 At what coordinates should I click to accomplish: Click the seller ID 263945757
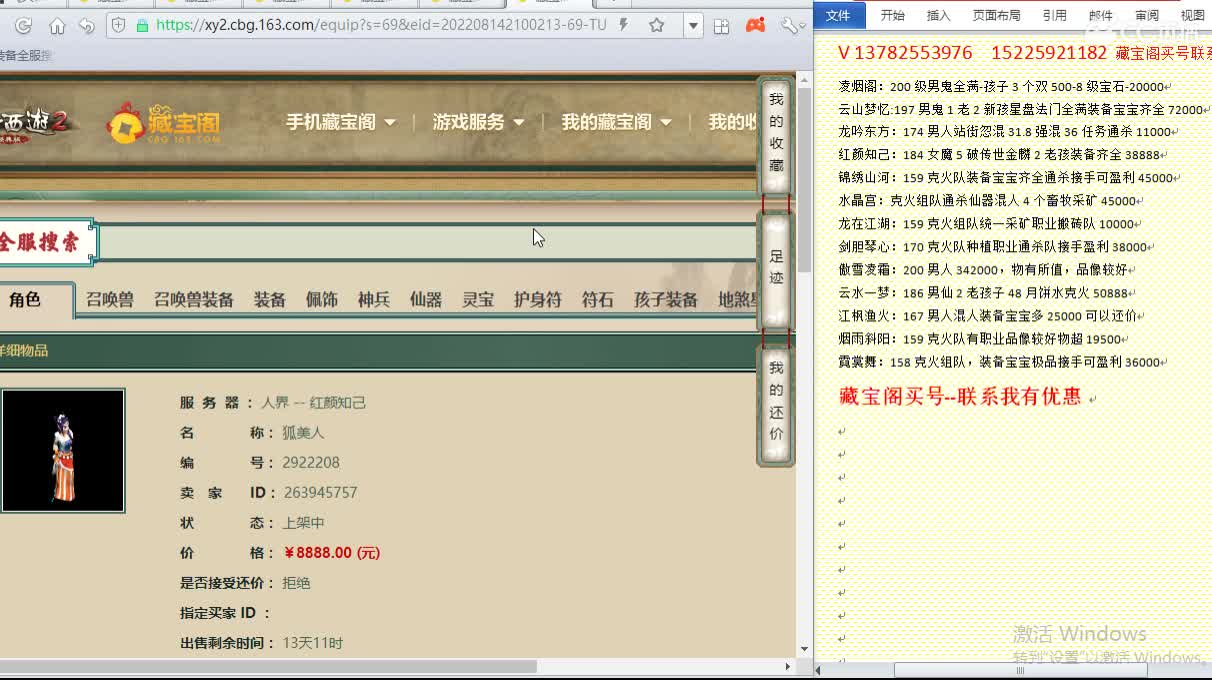(320, 493)
